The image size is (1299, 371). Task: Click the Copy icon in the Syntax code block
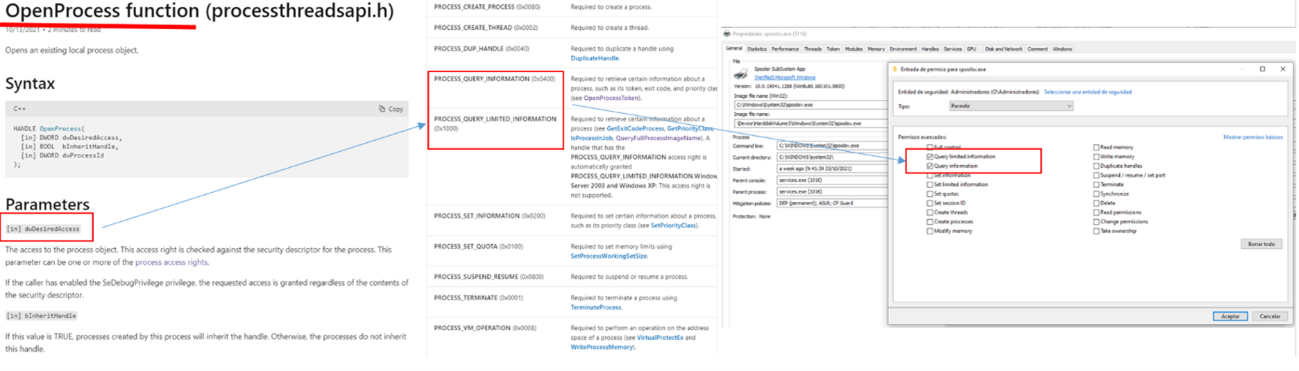click(x=382, y=109)
